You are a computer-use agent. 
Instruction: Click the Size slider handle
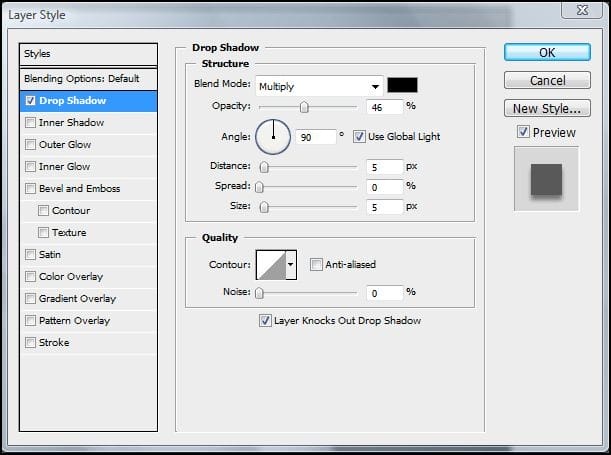tap(264, 207)
